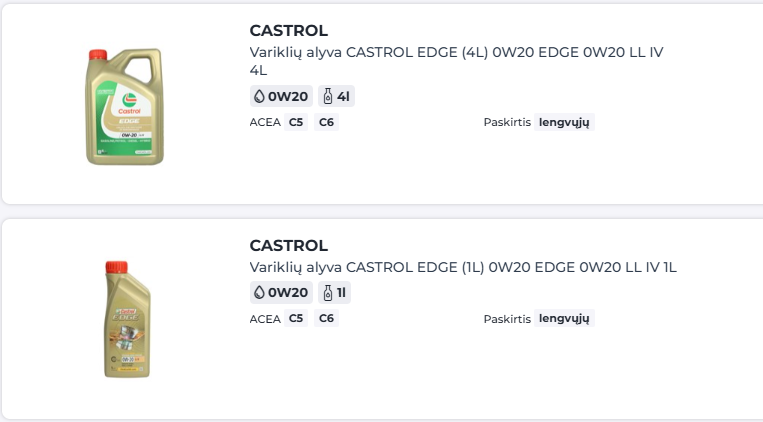Select the C5 ACEA tag on the 1L product
Image resolution: width=763 pixels, height=422 pixels.
pos(295,319)
